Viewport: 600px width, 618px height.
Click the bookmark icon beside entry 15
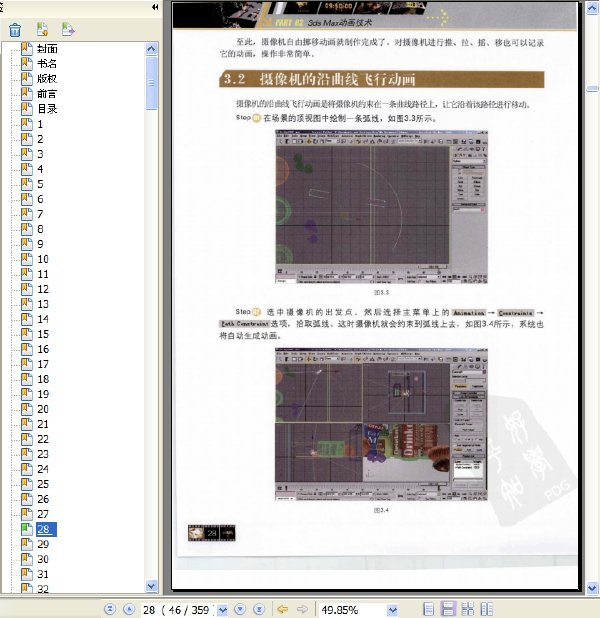[27, 333]
